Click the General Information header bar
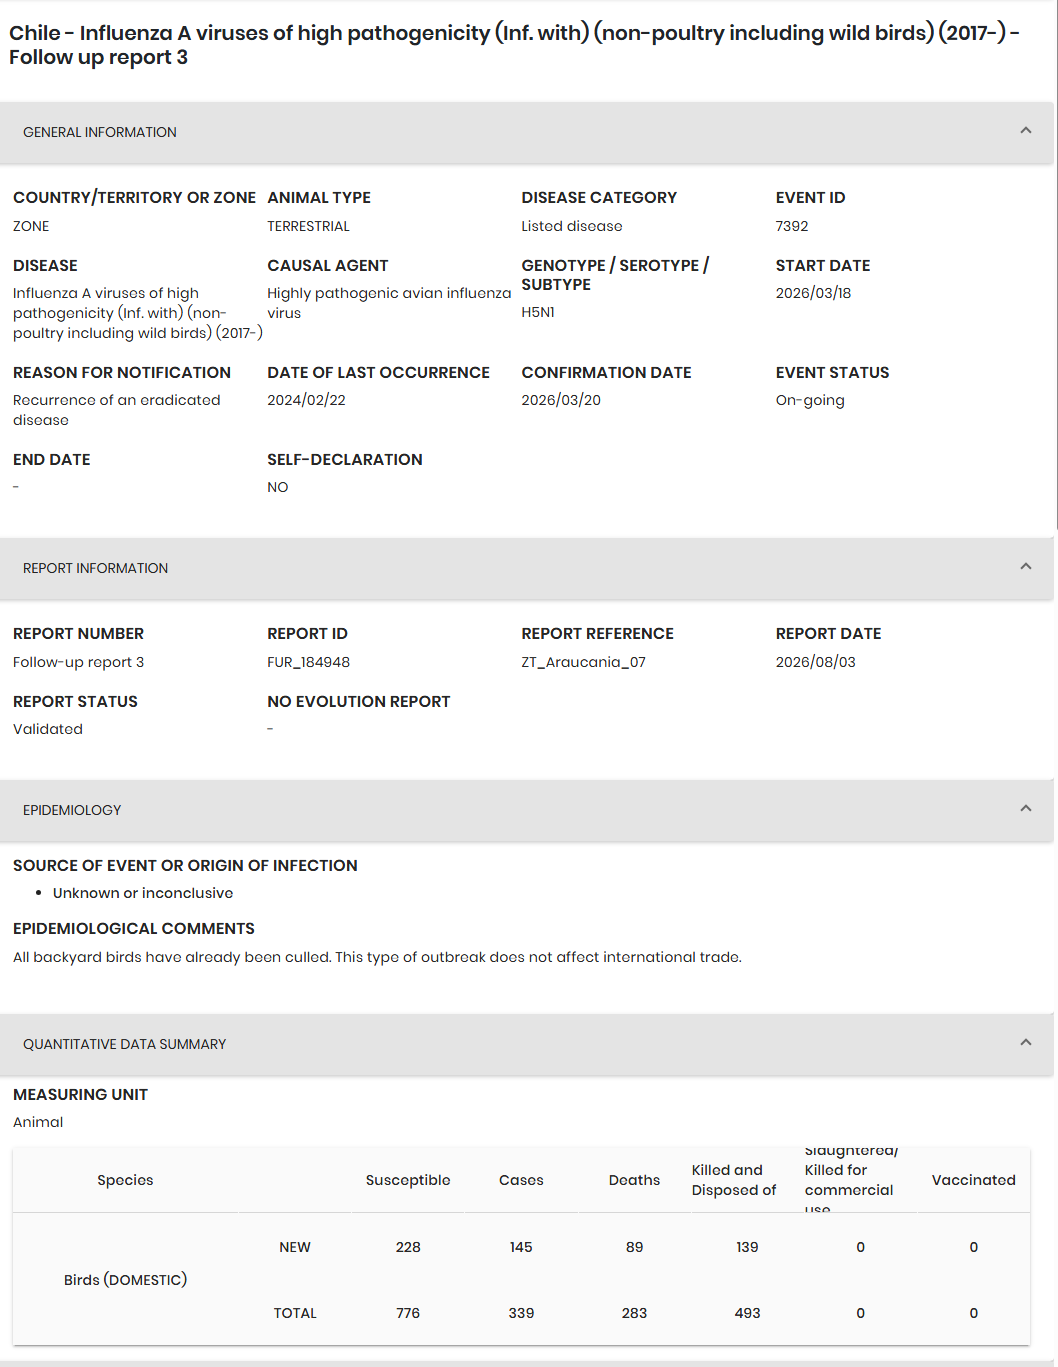This screenshot has width=1058, height=1367. coord(526,132)
